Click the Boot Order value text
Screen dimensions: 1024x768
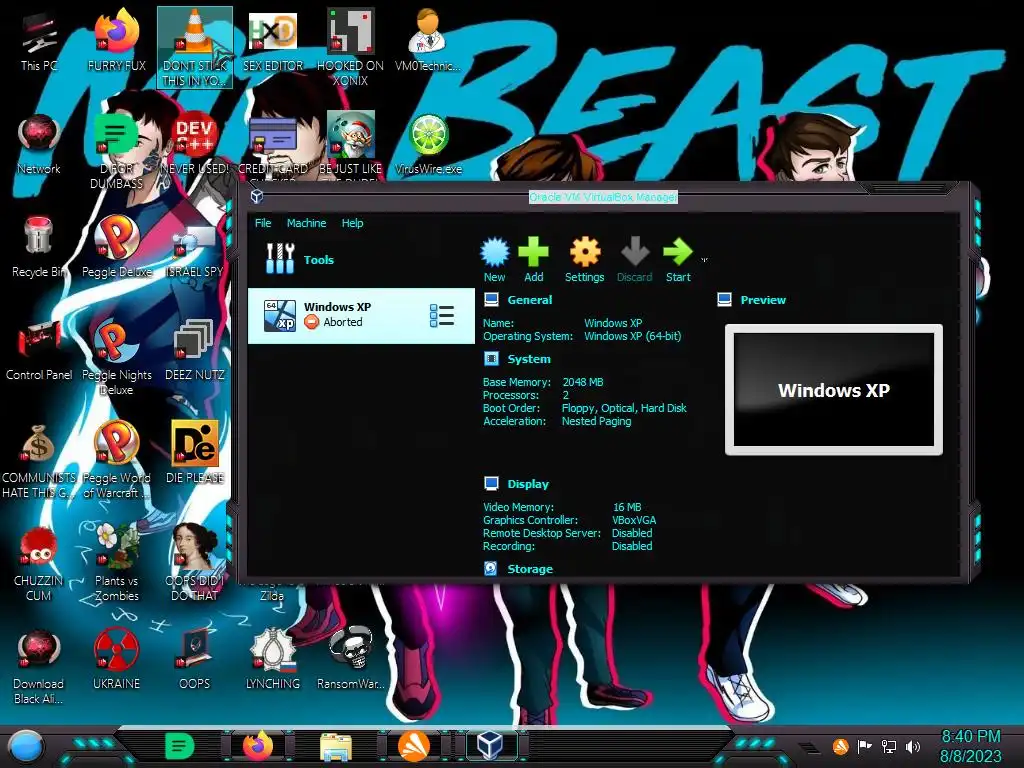624,408
